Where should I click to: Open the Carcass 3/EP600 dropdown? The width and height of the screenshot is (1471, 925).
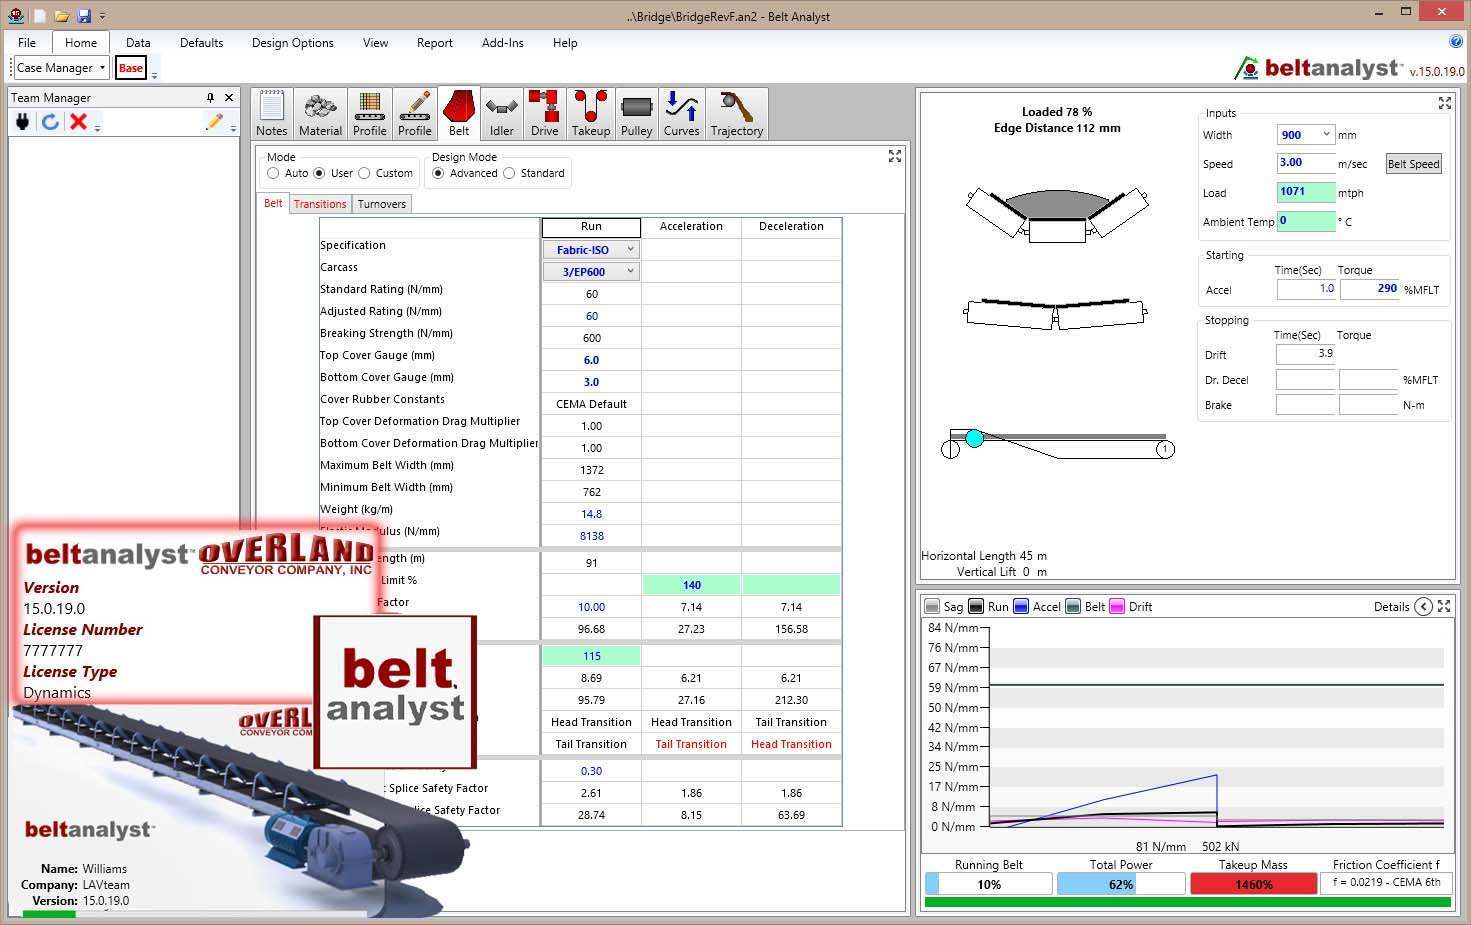pos(630,271)
